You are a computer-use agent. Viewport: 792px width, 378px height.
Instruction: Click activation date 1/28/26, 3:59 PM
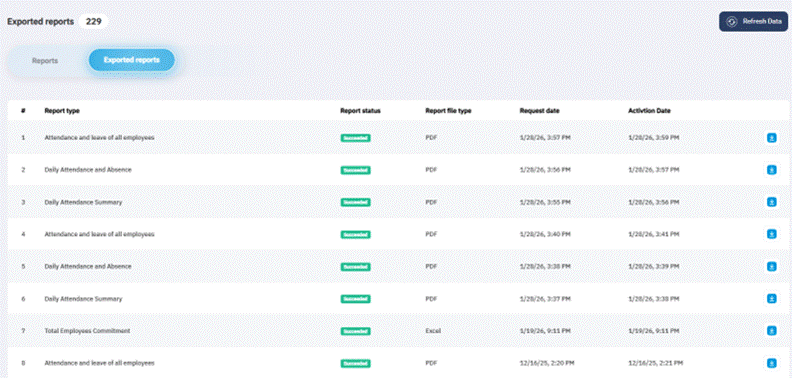pyautogui.click(x=654, y=137)
